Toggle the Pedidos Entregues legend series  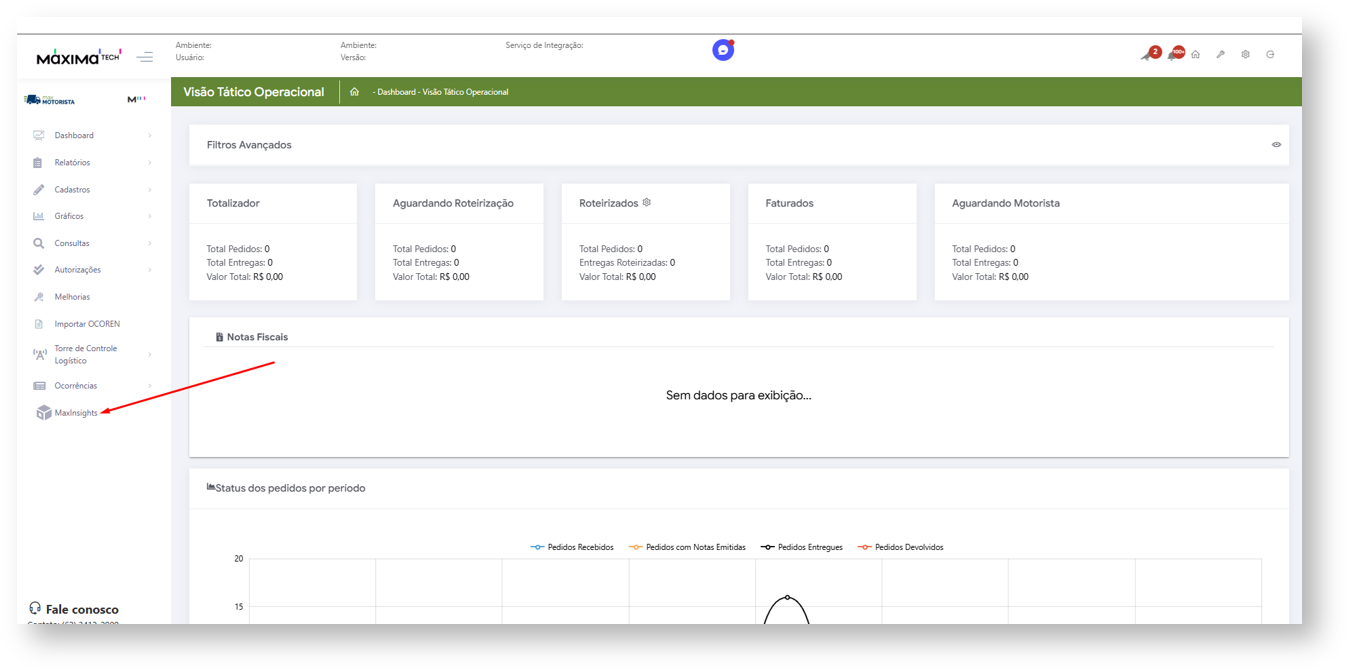click(802, 547)
